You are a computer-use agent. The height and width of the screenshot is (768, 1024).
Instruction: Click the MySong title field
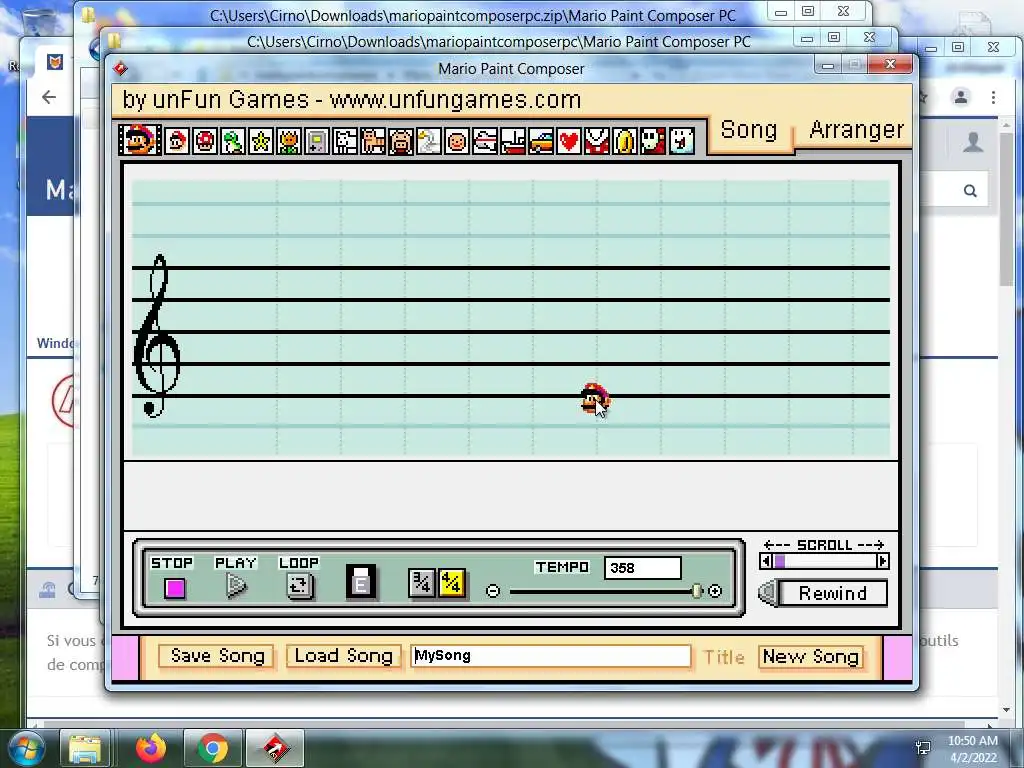coord(551,656)
